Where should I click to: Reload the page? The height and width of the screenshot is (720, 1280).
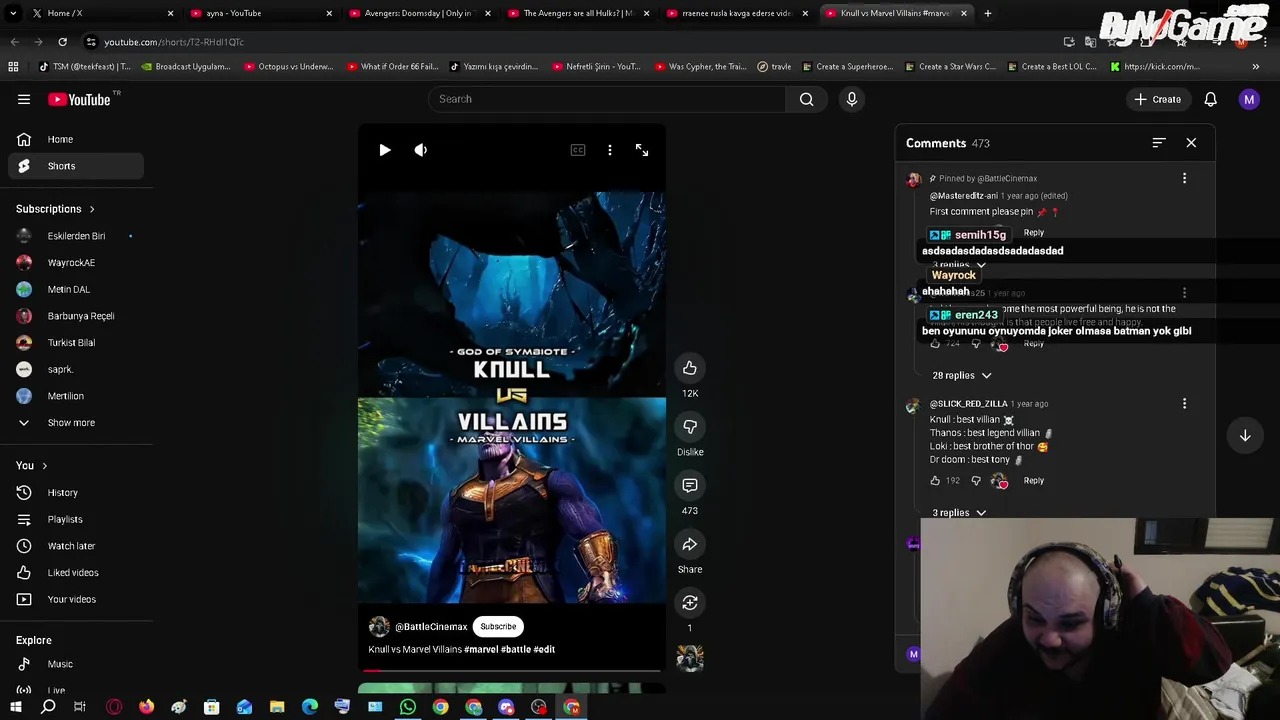[62, 42]
